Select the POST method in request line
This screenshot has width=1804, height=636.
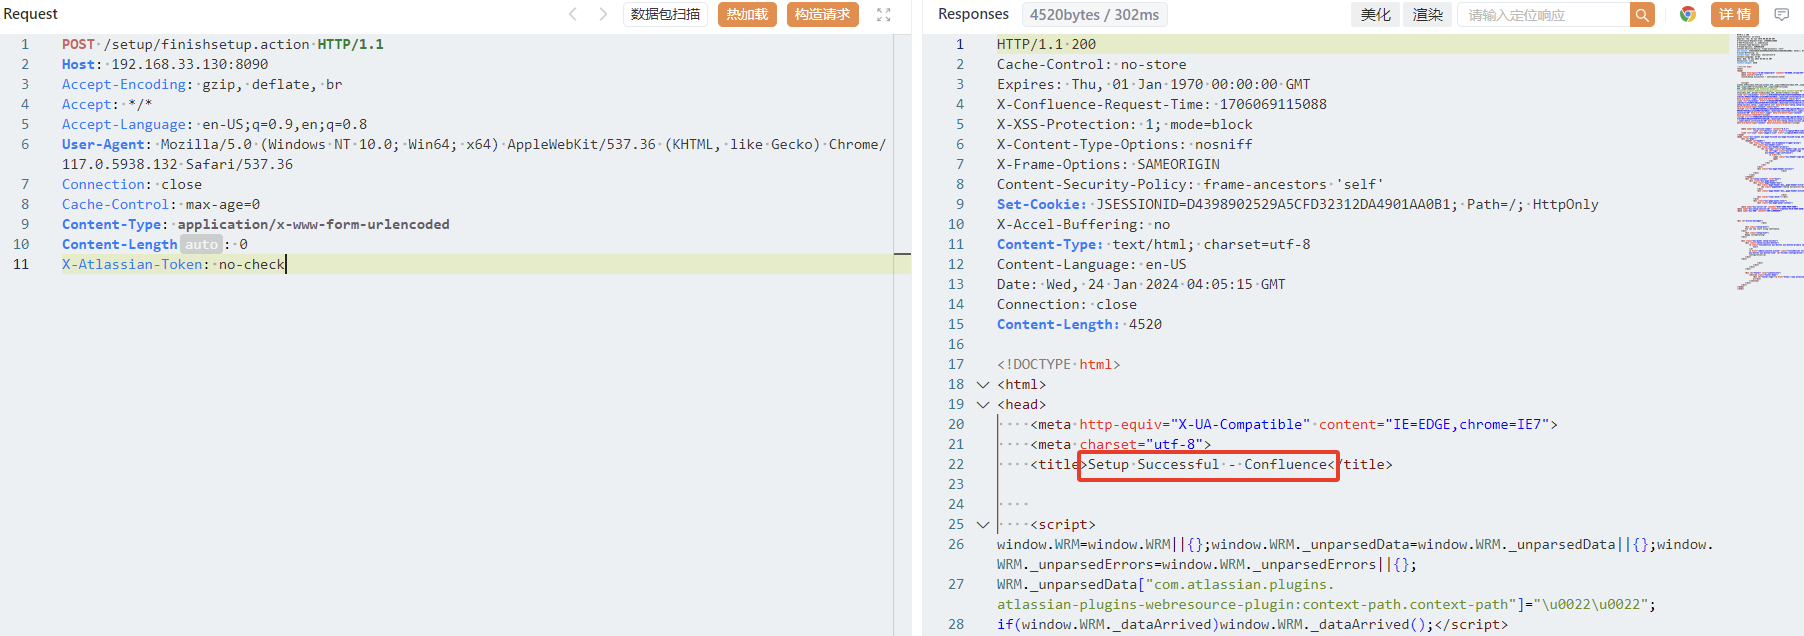click(78, 44)
